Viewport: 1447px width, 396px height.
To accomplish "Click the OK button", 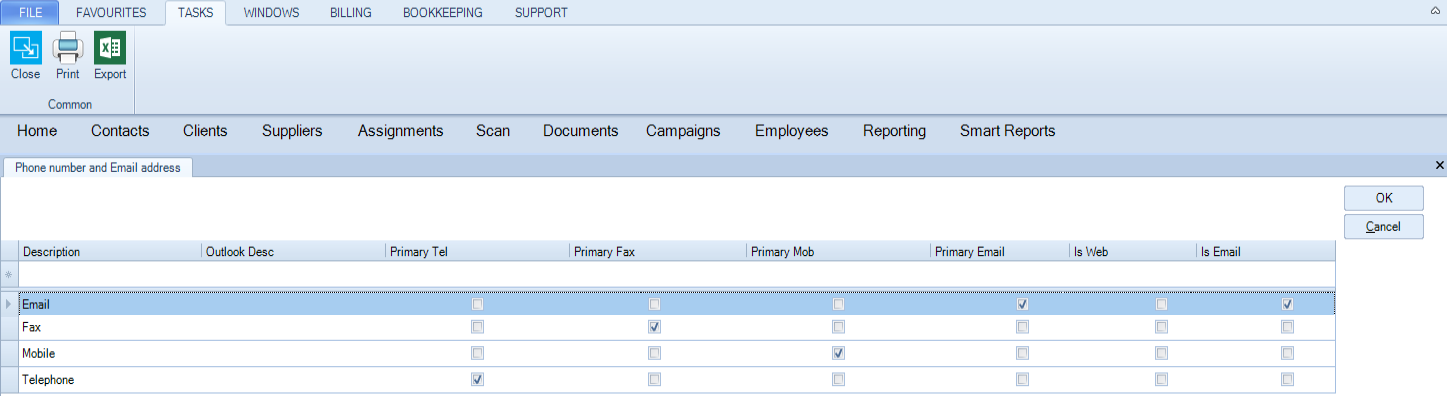I will click(x=1384, y=198).
